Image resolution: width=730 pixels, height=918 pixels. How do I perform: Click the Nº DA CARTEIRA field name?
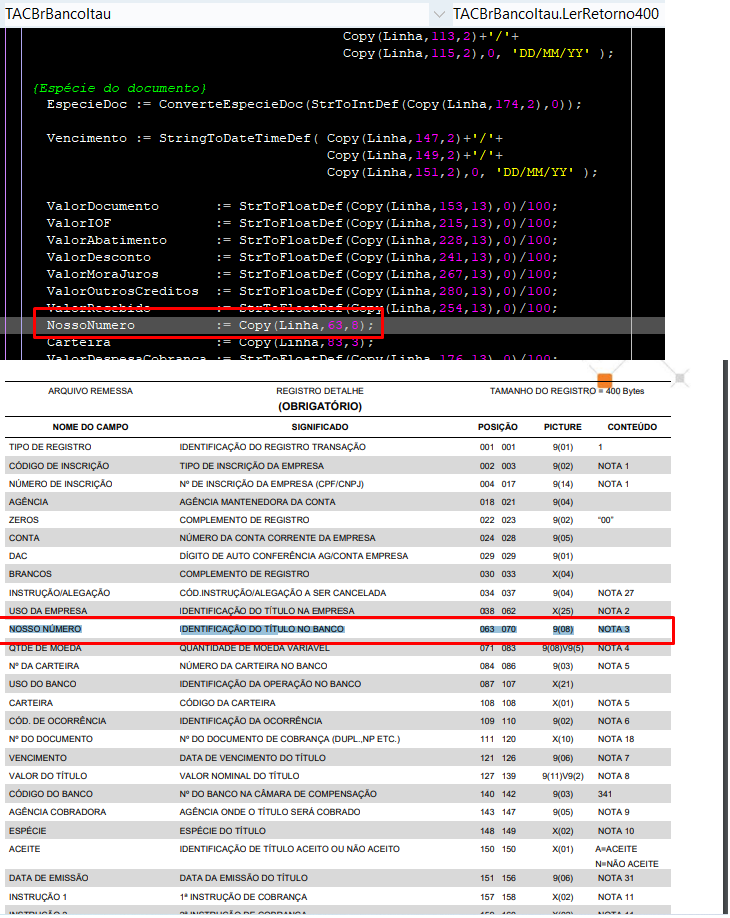[x=44, y=666]
